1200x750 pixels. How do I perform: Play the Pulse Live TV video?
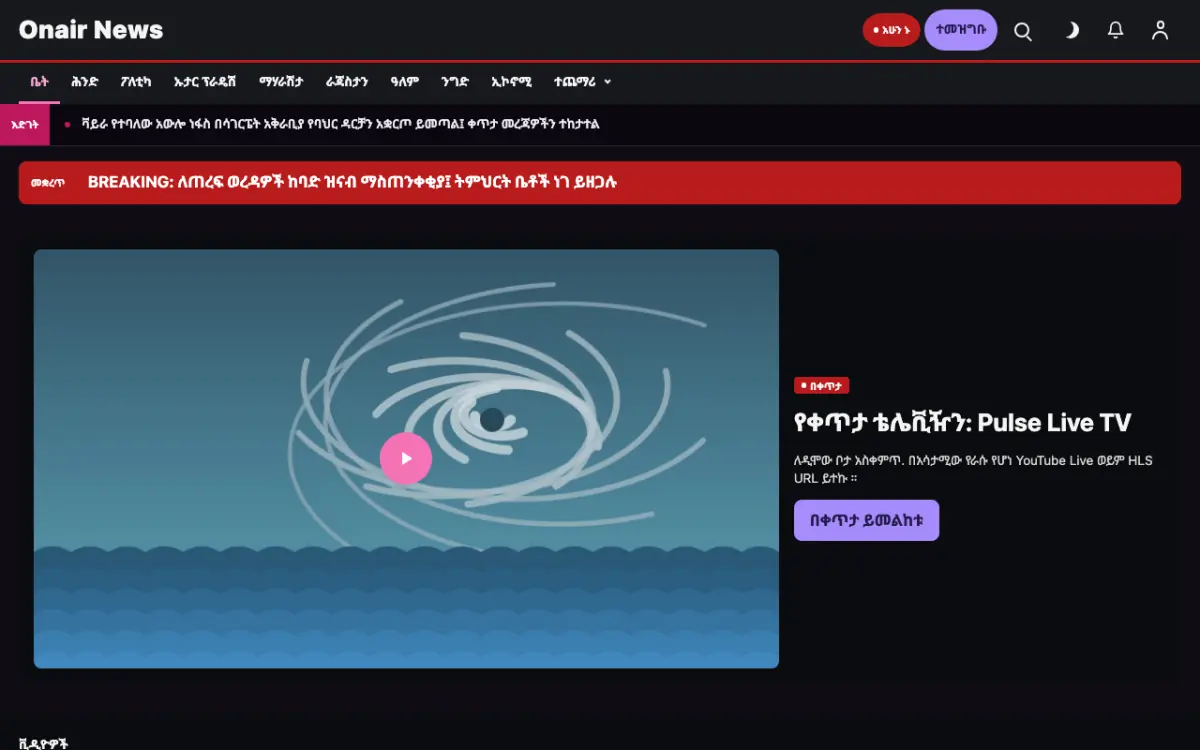pos(406,458)
